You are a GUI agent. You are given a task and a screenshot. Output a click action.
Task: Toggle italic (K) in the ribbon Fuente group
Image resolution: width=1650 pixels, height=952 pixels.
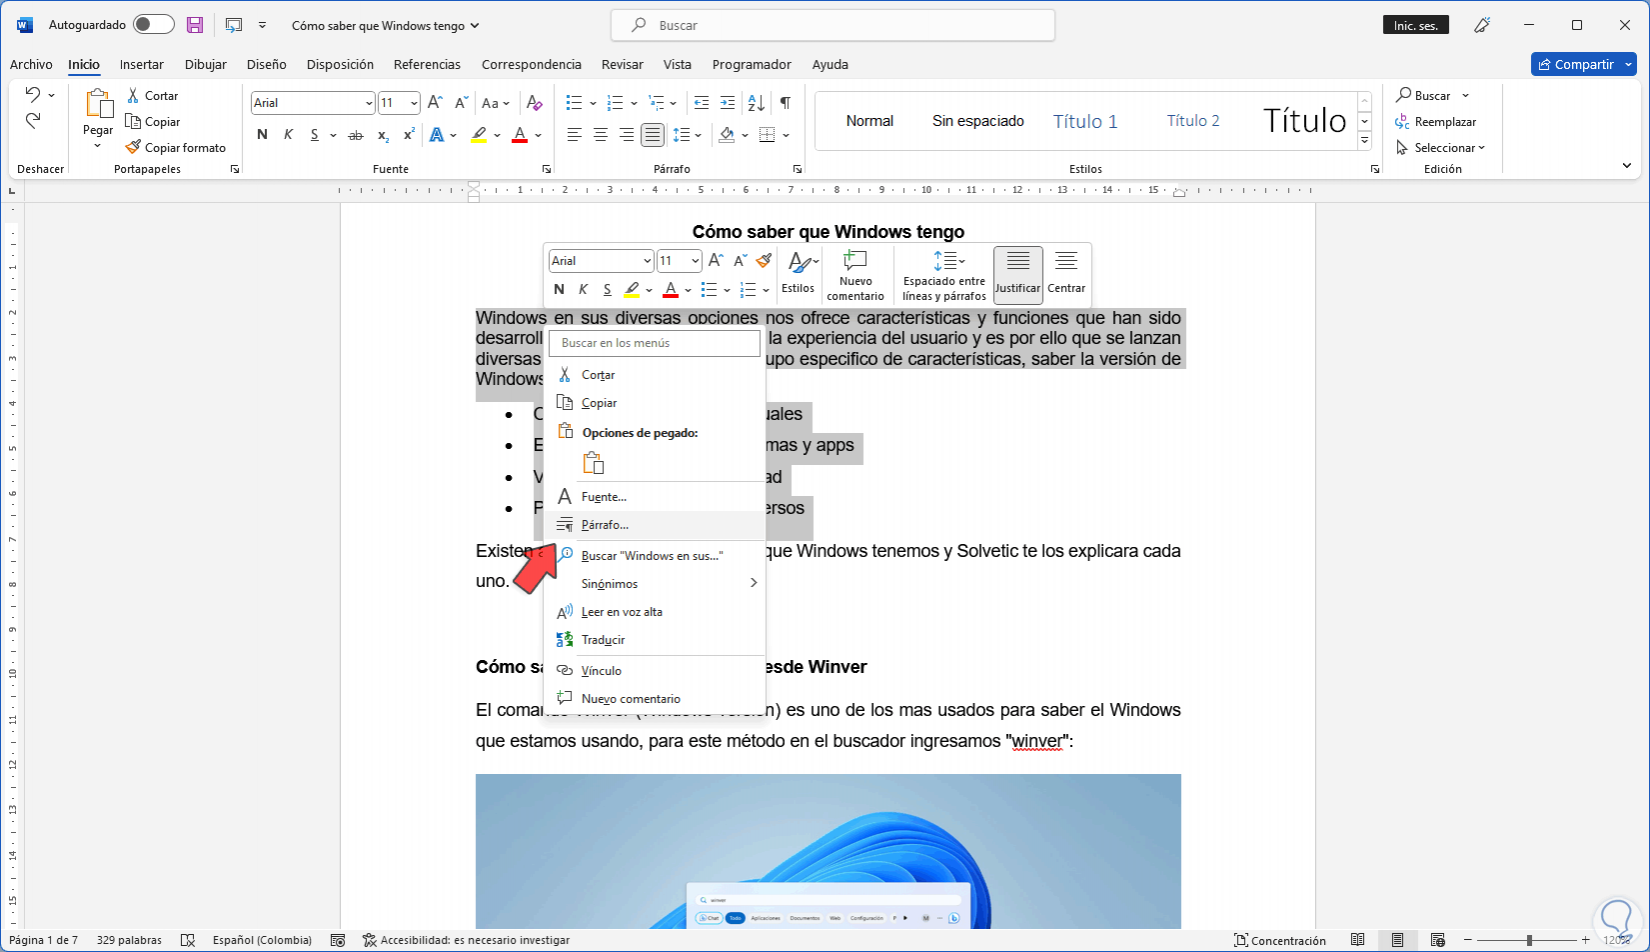click(x=288, y=134)
